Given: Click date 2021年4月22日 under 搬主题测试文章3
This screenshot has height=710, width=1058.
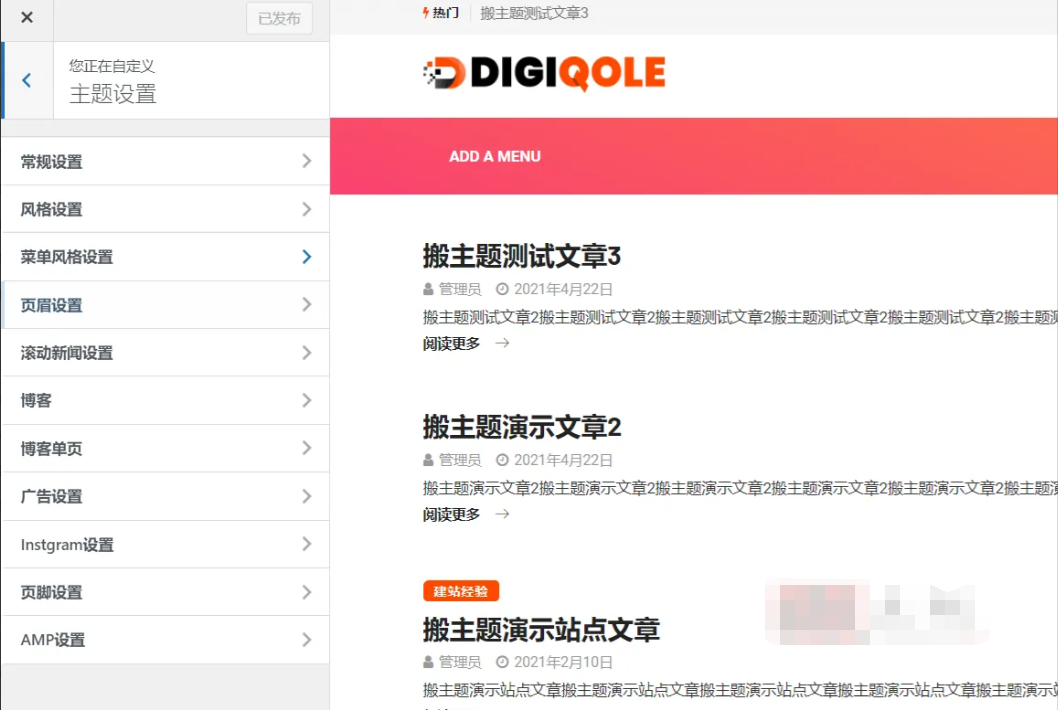Looking at the screenshot, I should tap(563, 290).
